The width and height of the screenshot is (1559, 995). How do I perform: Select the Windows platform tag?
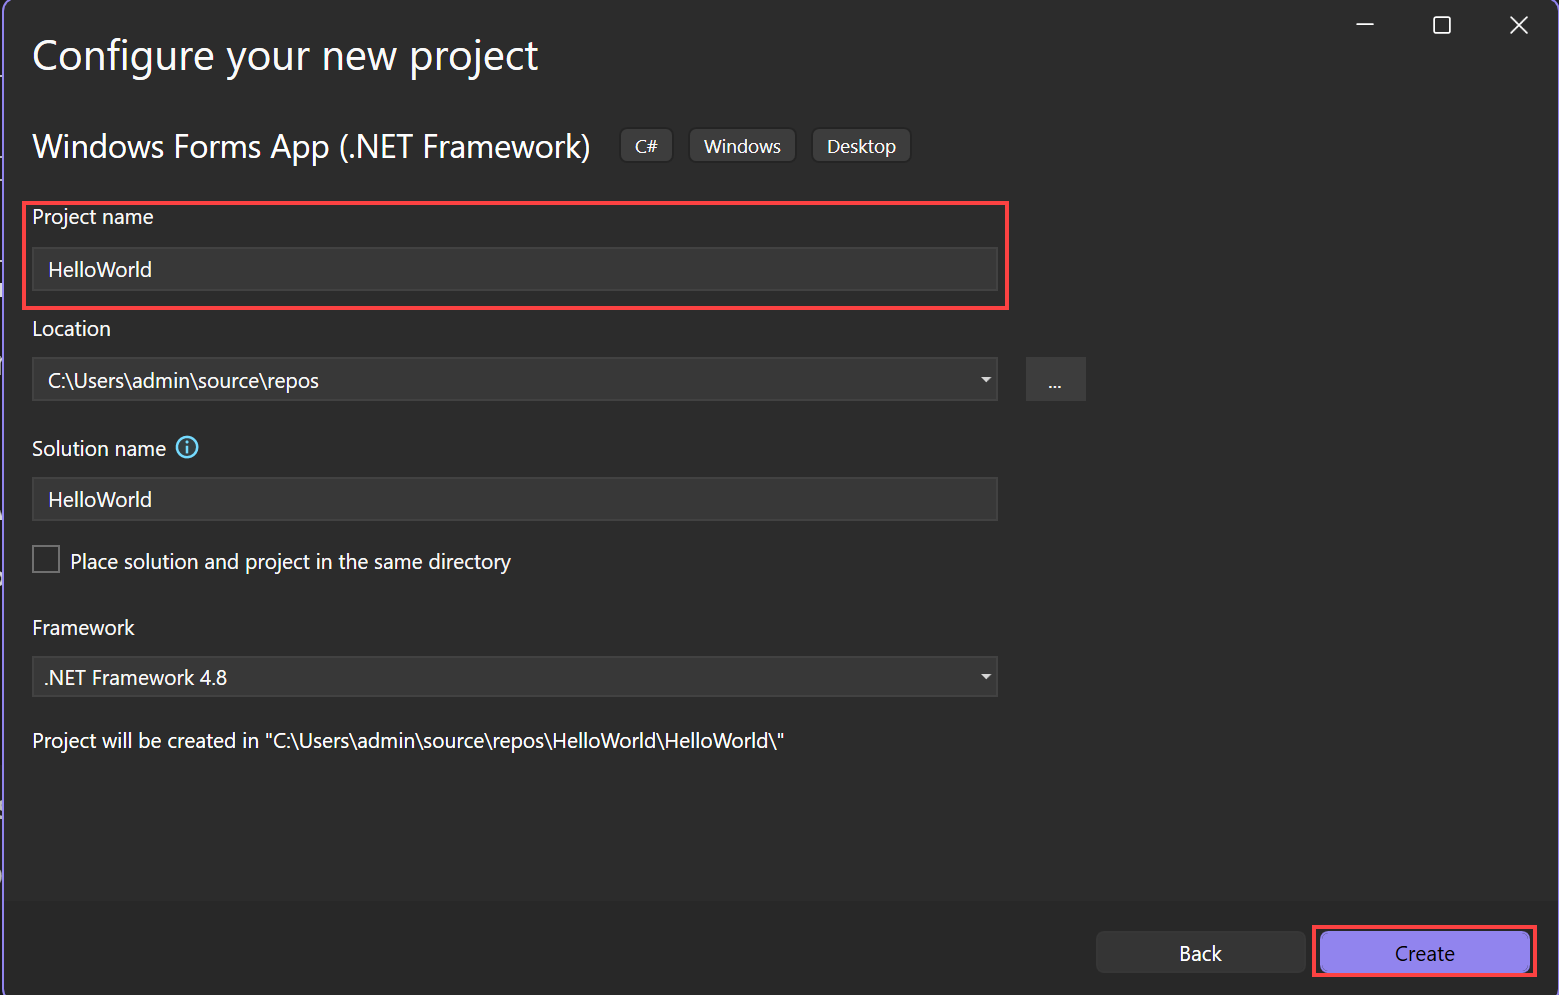tap(742, 145)
